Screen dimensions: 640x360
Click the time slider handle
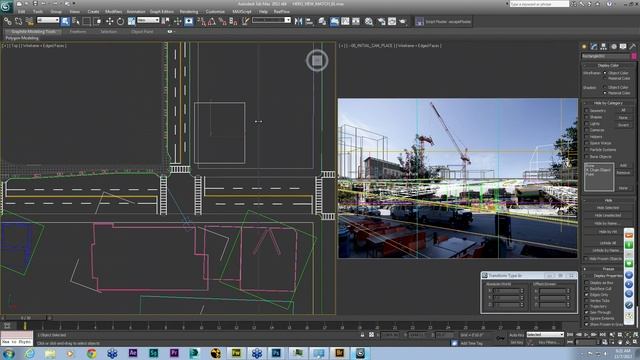click(26, 318)
